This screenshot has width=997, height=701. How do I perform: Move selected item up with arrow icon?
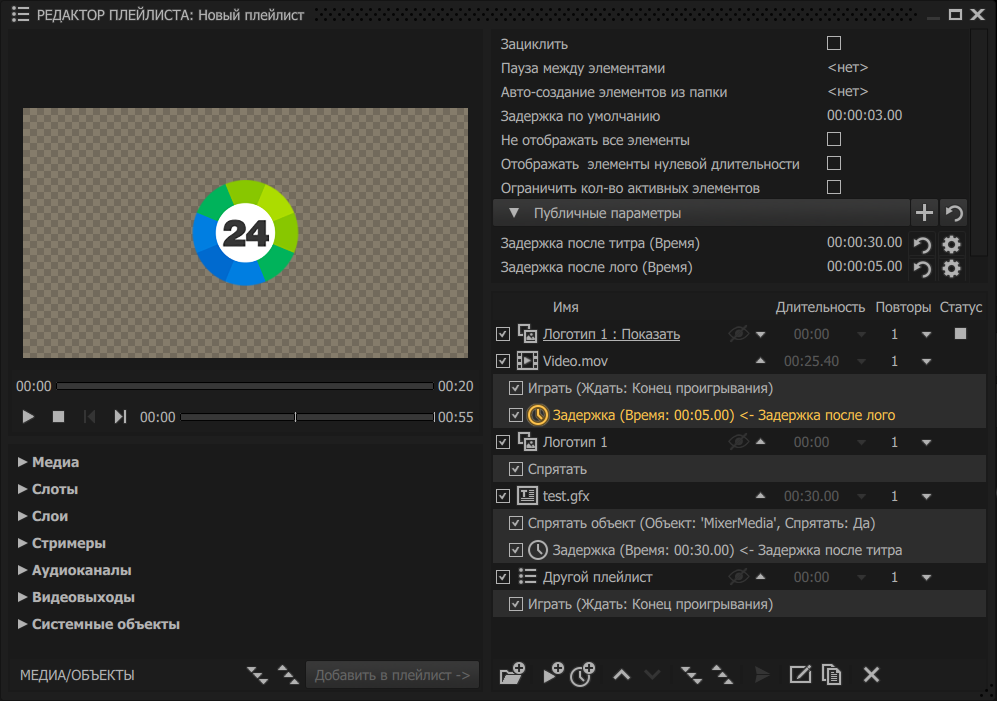click(x=621, y=675)
